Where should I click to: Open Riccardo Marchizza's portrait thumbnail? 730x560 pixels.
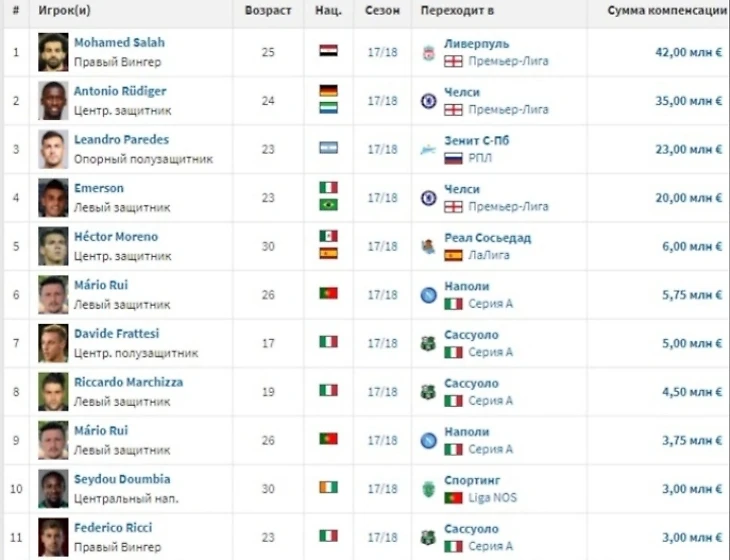tap(53, 392)
